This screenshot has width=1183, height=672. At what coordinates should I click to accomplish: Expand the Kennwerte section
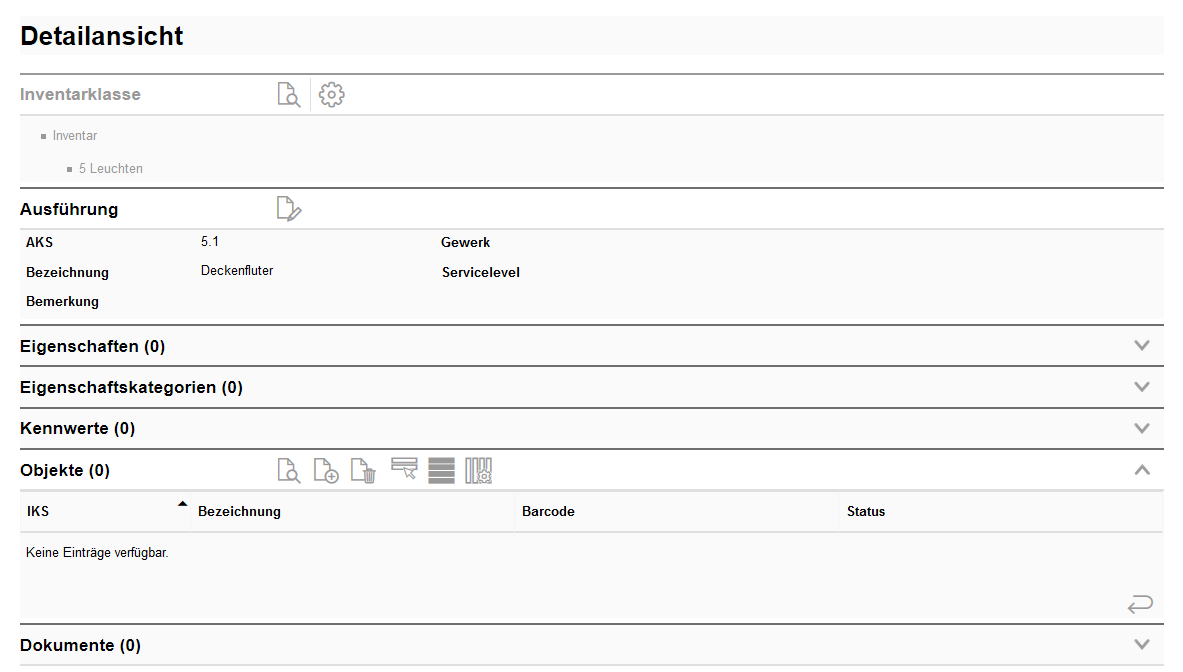tap(1142, 428)
